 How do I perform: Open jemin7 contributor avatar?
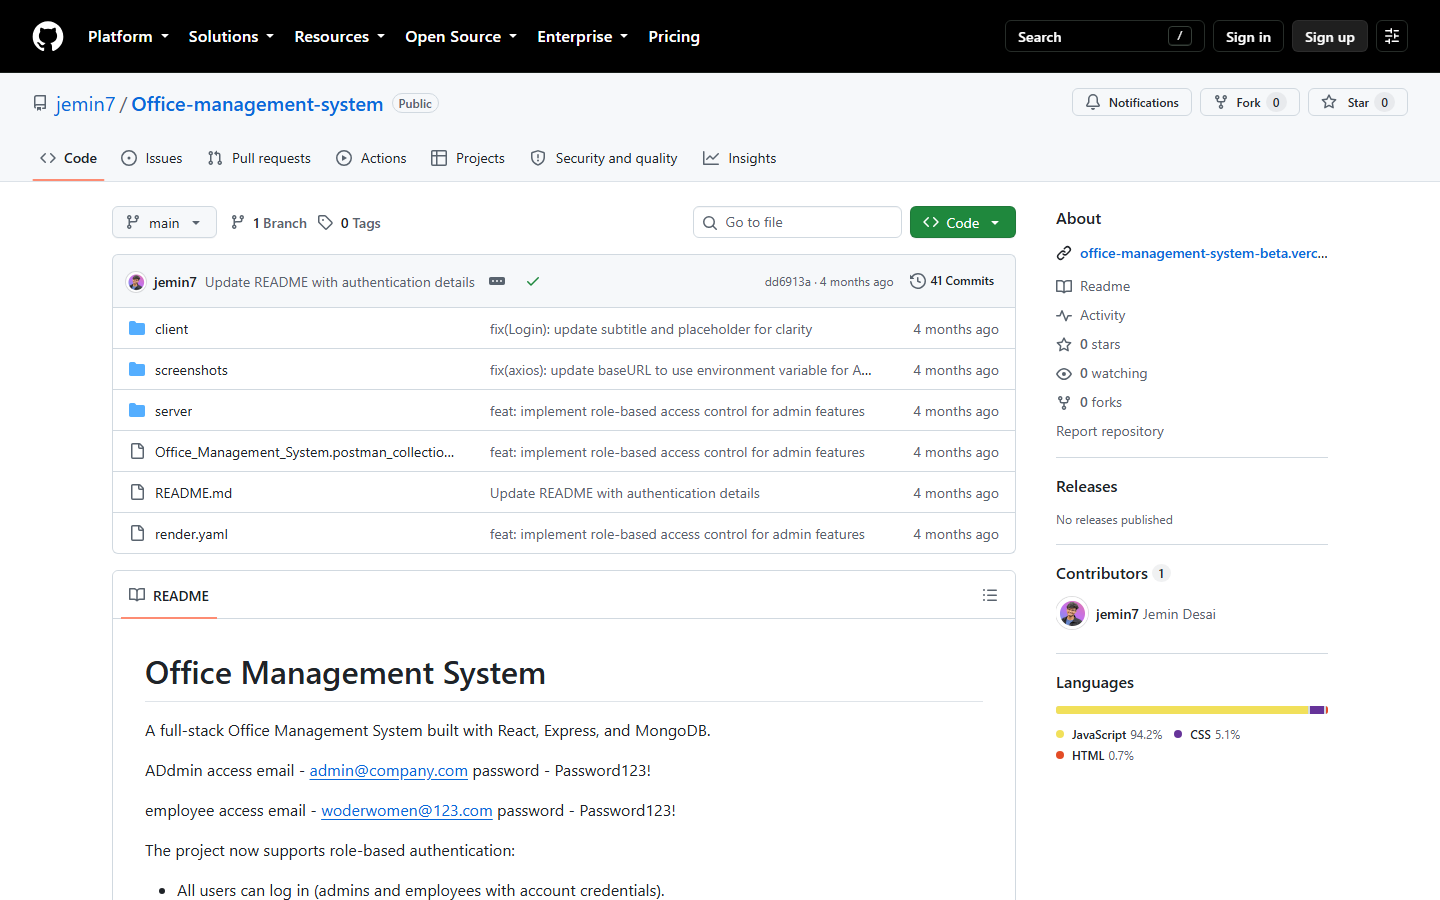[1072, 613]
